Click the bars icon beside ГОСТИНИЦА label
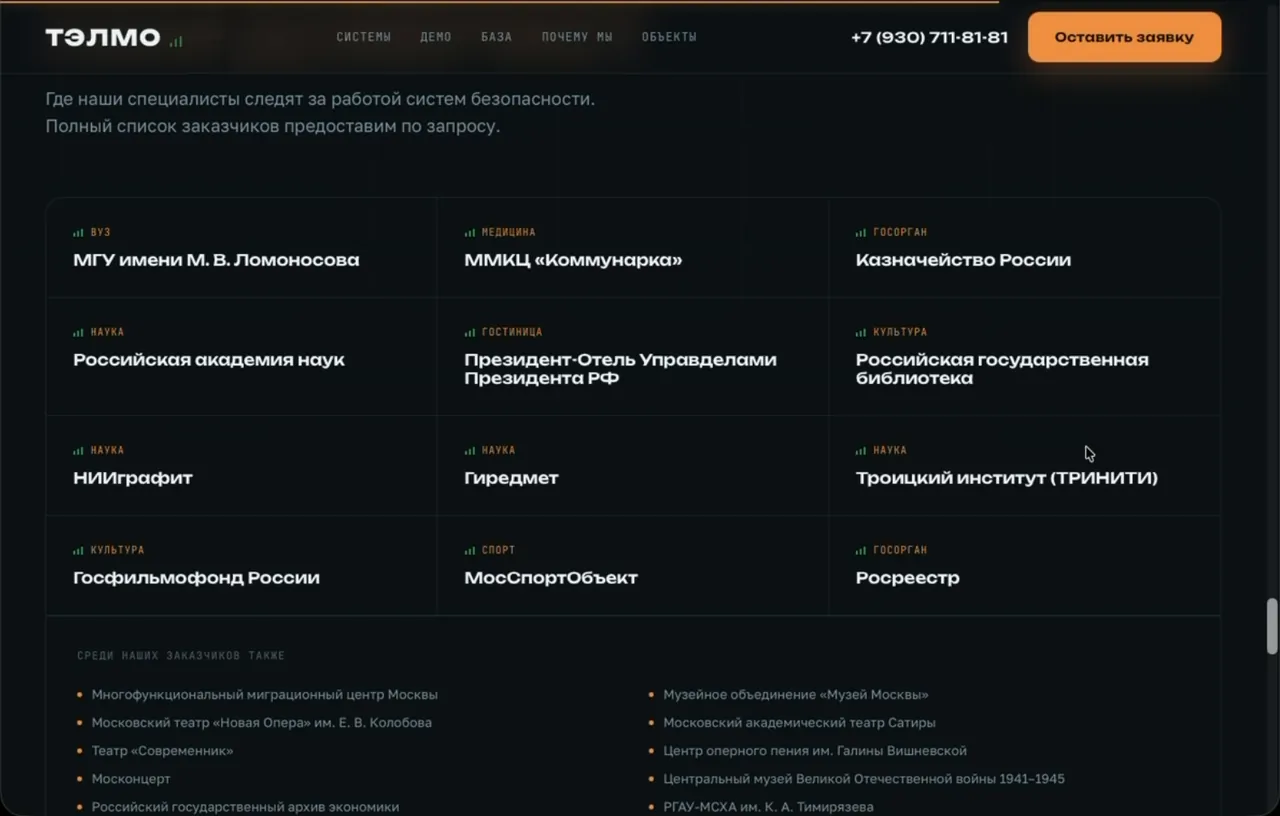 pyautogui.click(x=469, y=332)
